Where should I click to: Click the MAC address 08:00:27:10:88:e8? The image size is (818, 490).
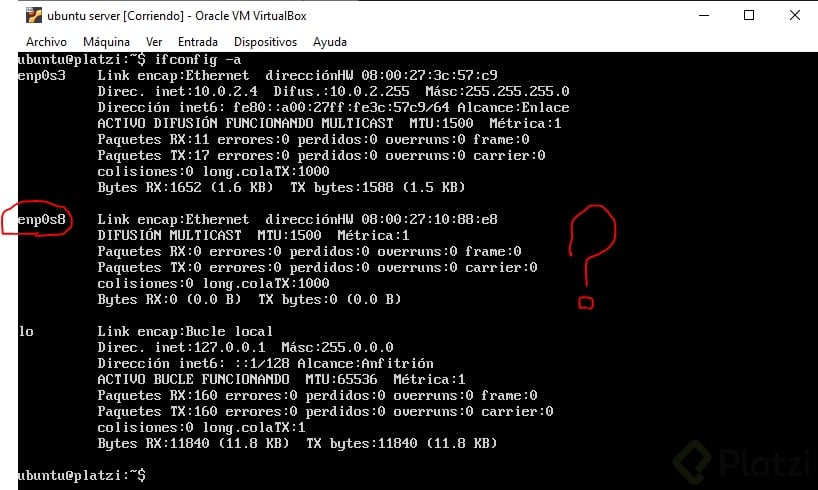click(x=429, y=219)
